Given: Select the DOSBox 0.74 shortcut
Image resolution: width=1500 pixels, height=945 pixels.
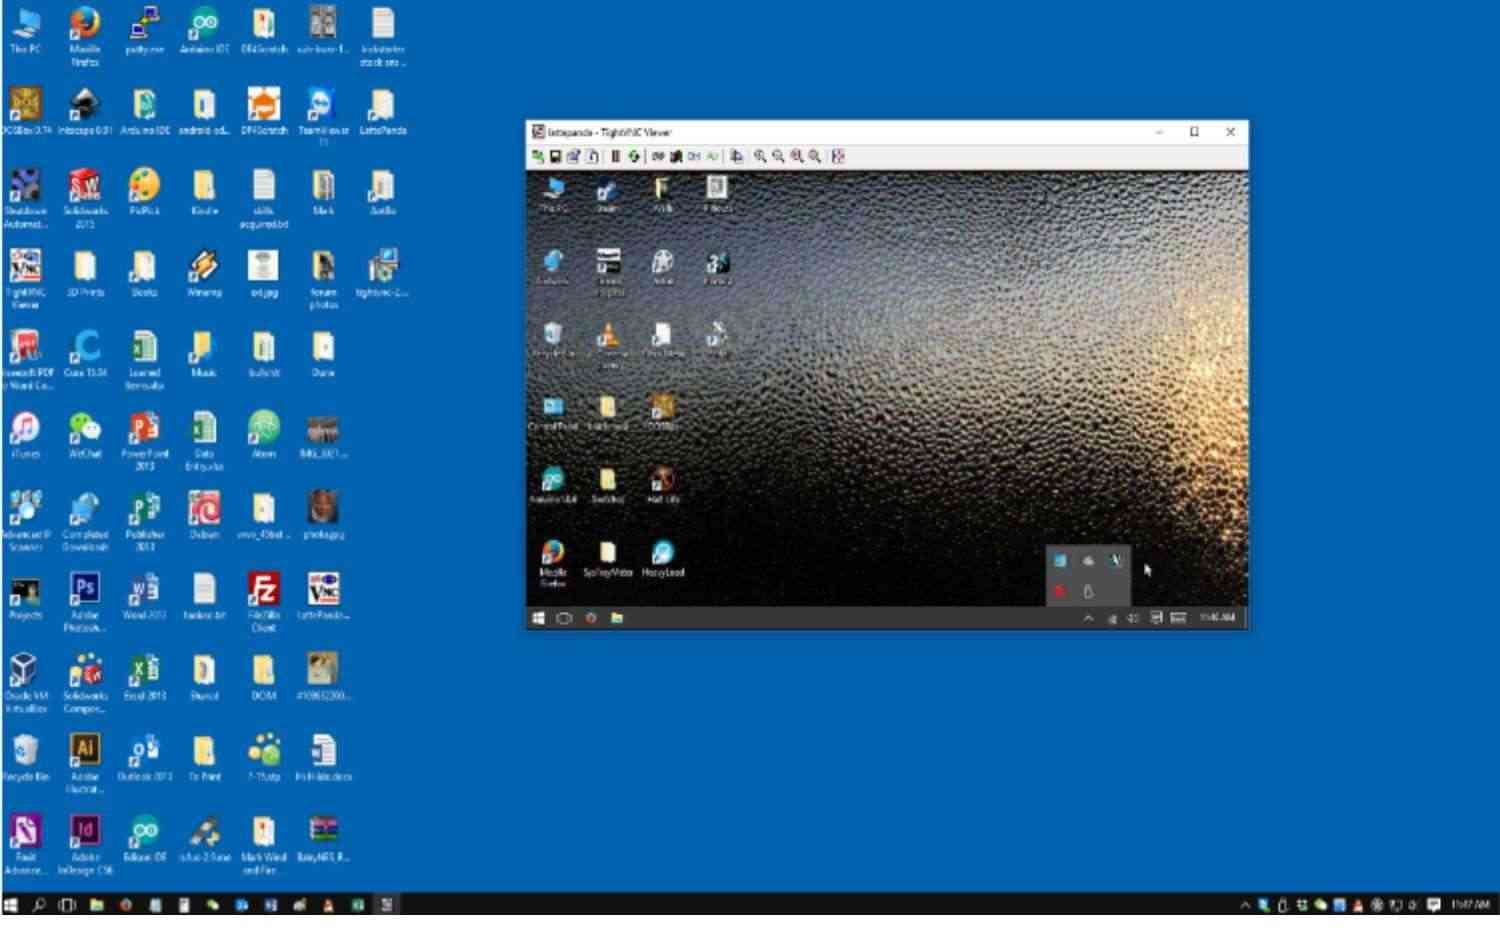Looking at the screenshot, I should click(25, 111).
